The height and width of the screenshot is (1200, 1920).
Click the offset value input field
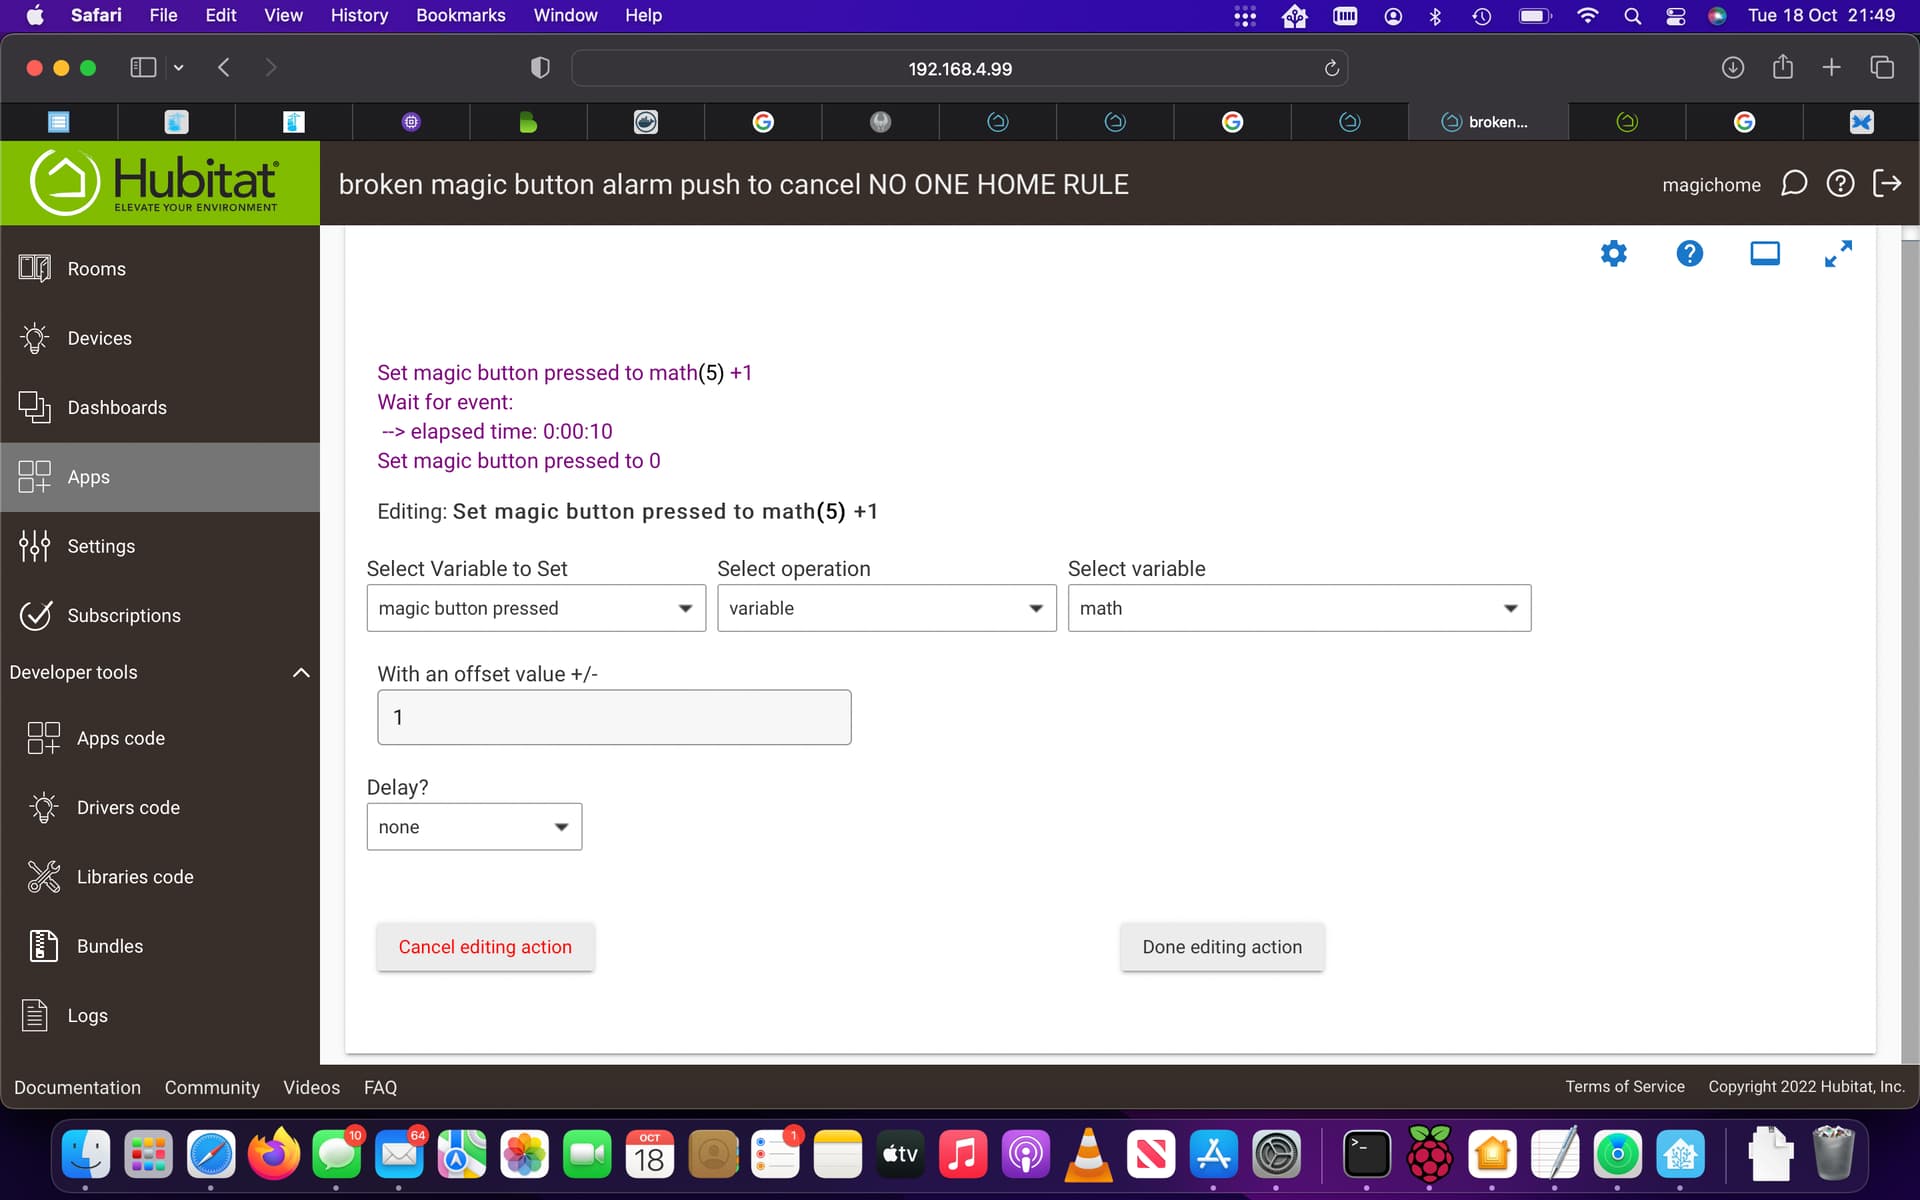click(x=613, y=717)
